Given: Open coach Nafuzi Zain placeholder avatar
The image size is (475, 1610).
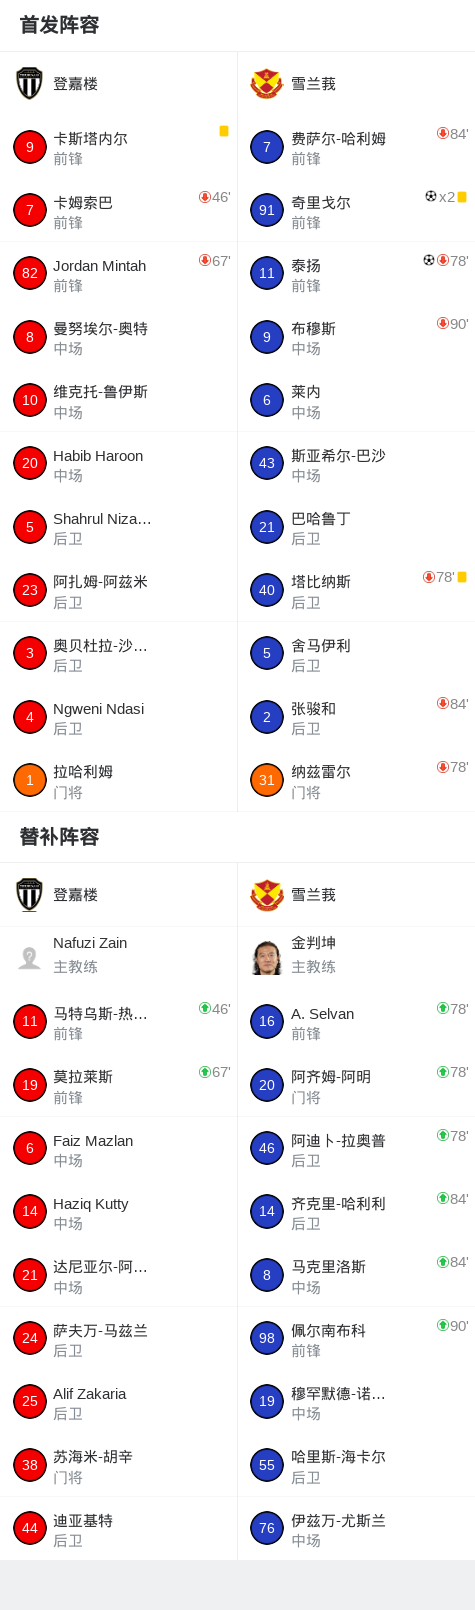Looking at the screenshot, I should 29,957.
